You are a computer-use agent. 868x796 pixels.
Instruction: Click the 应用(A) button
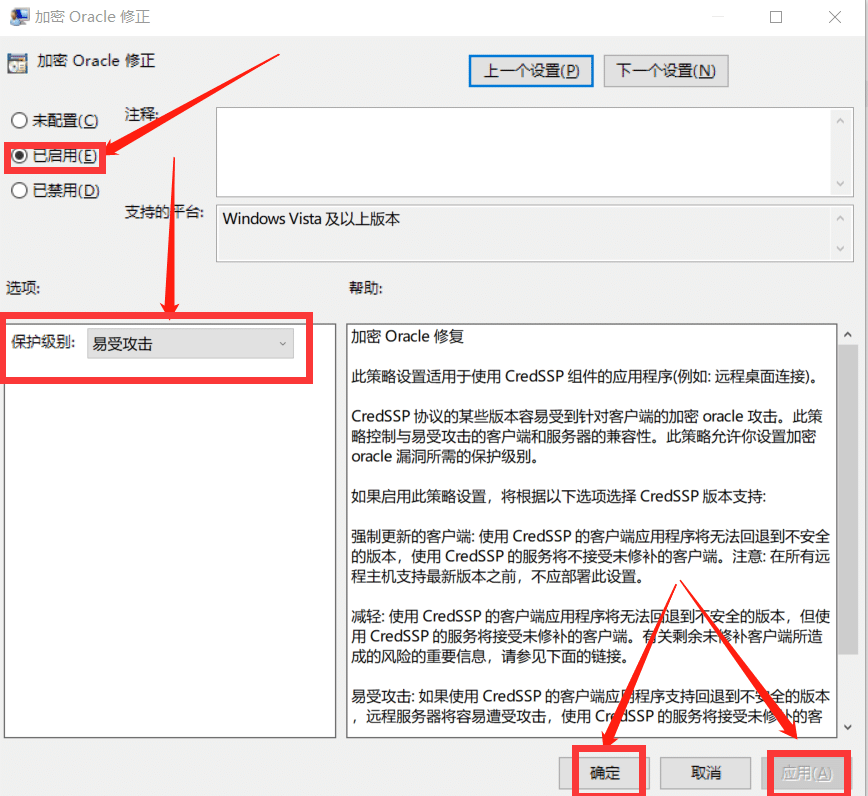(807, 772)
